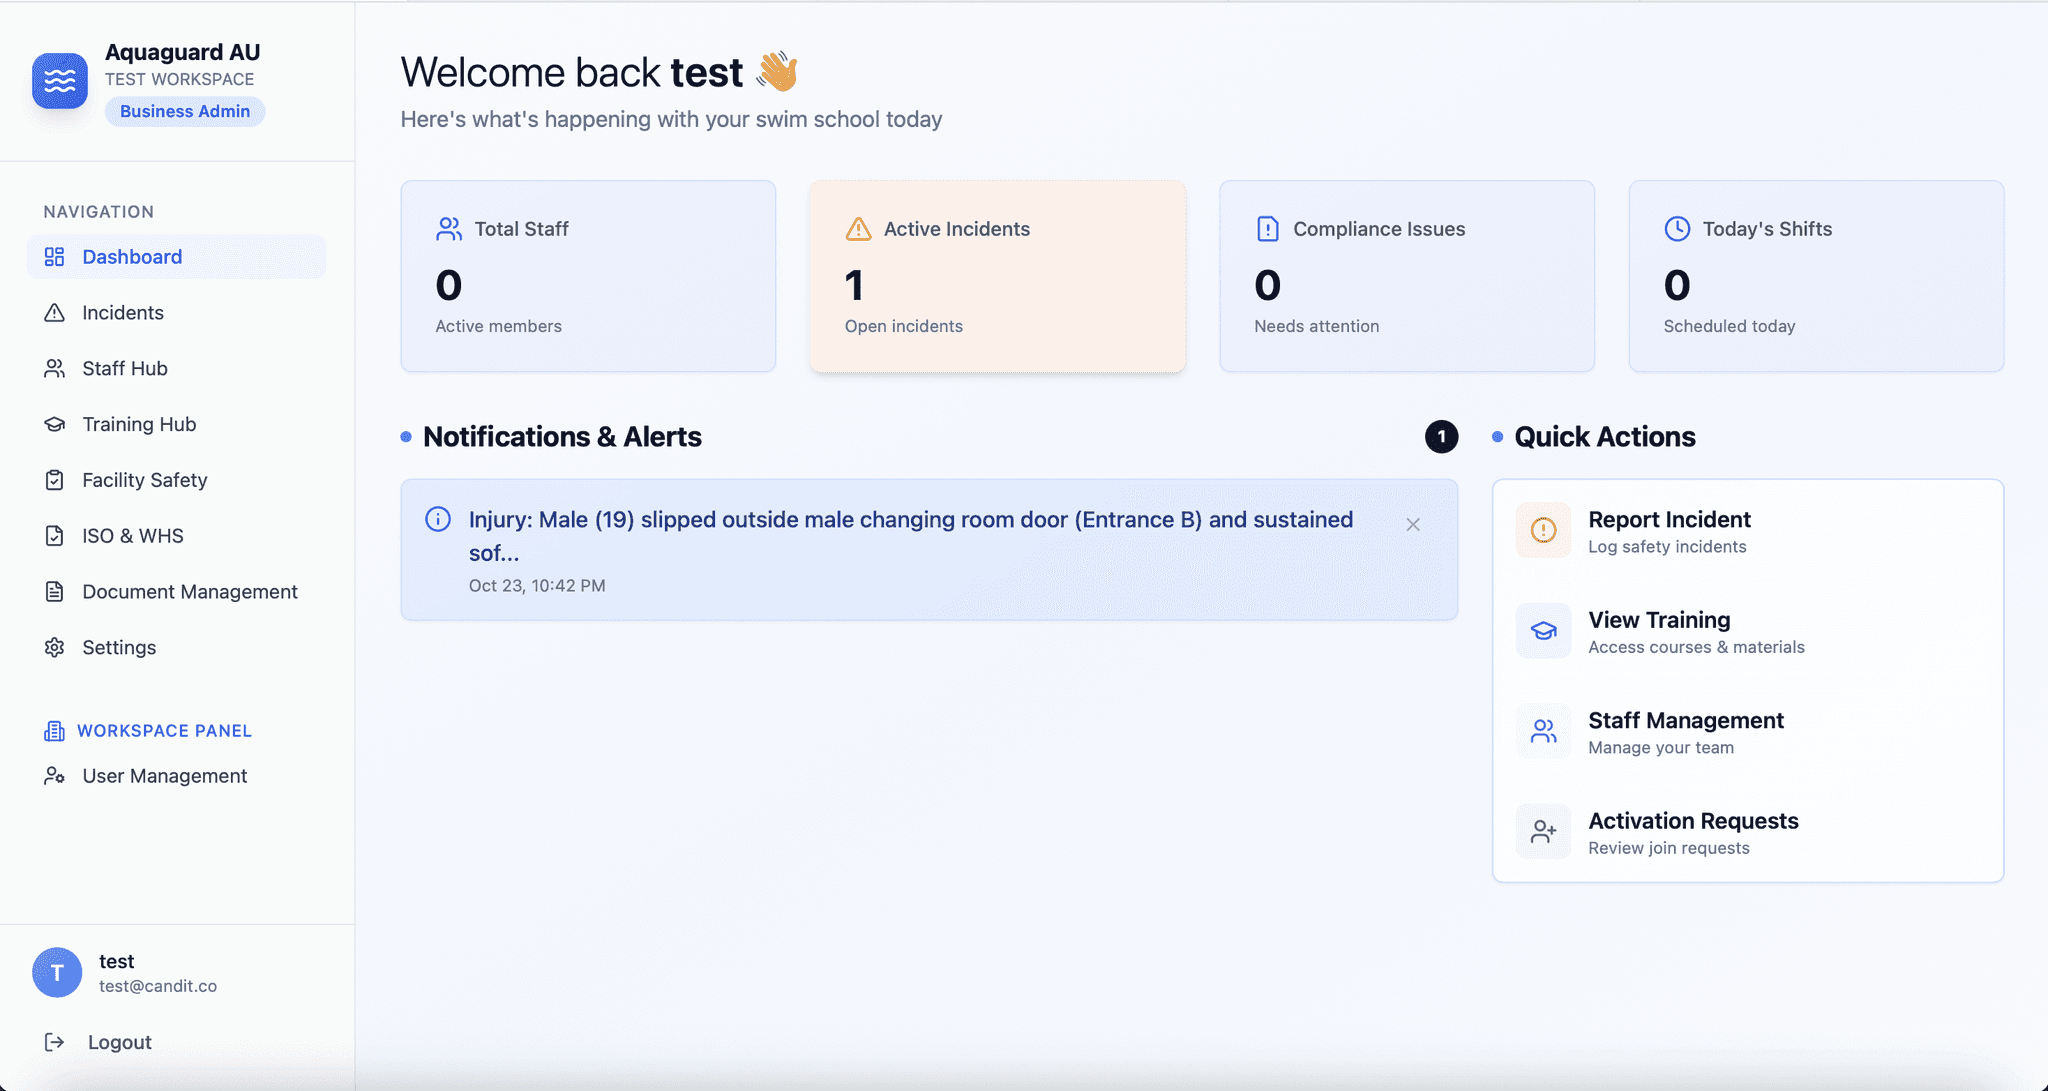Image resolution: width=2048 pixels, height=1091 pixels.
Task: Click the info icon on injury notification
Action: tap(438, 519)
